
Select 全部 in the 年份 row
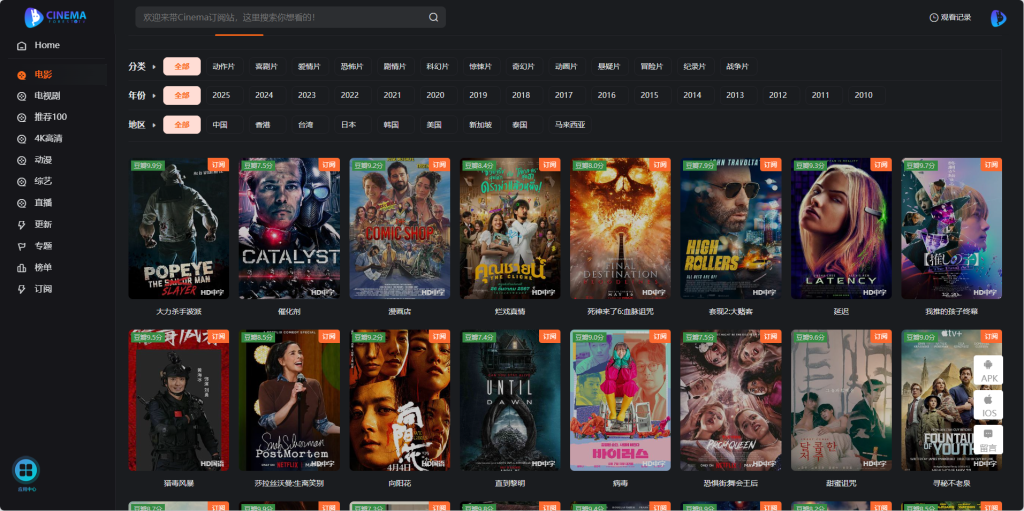click(182, 95)
